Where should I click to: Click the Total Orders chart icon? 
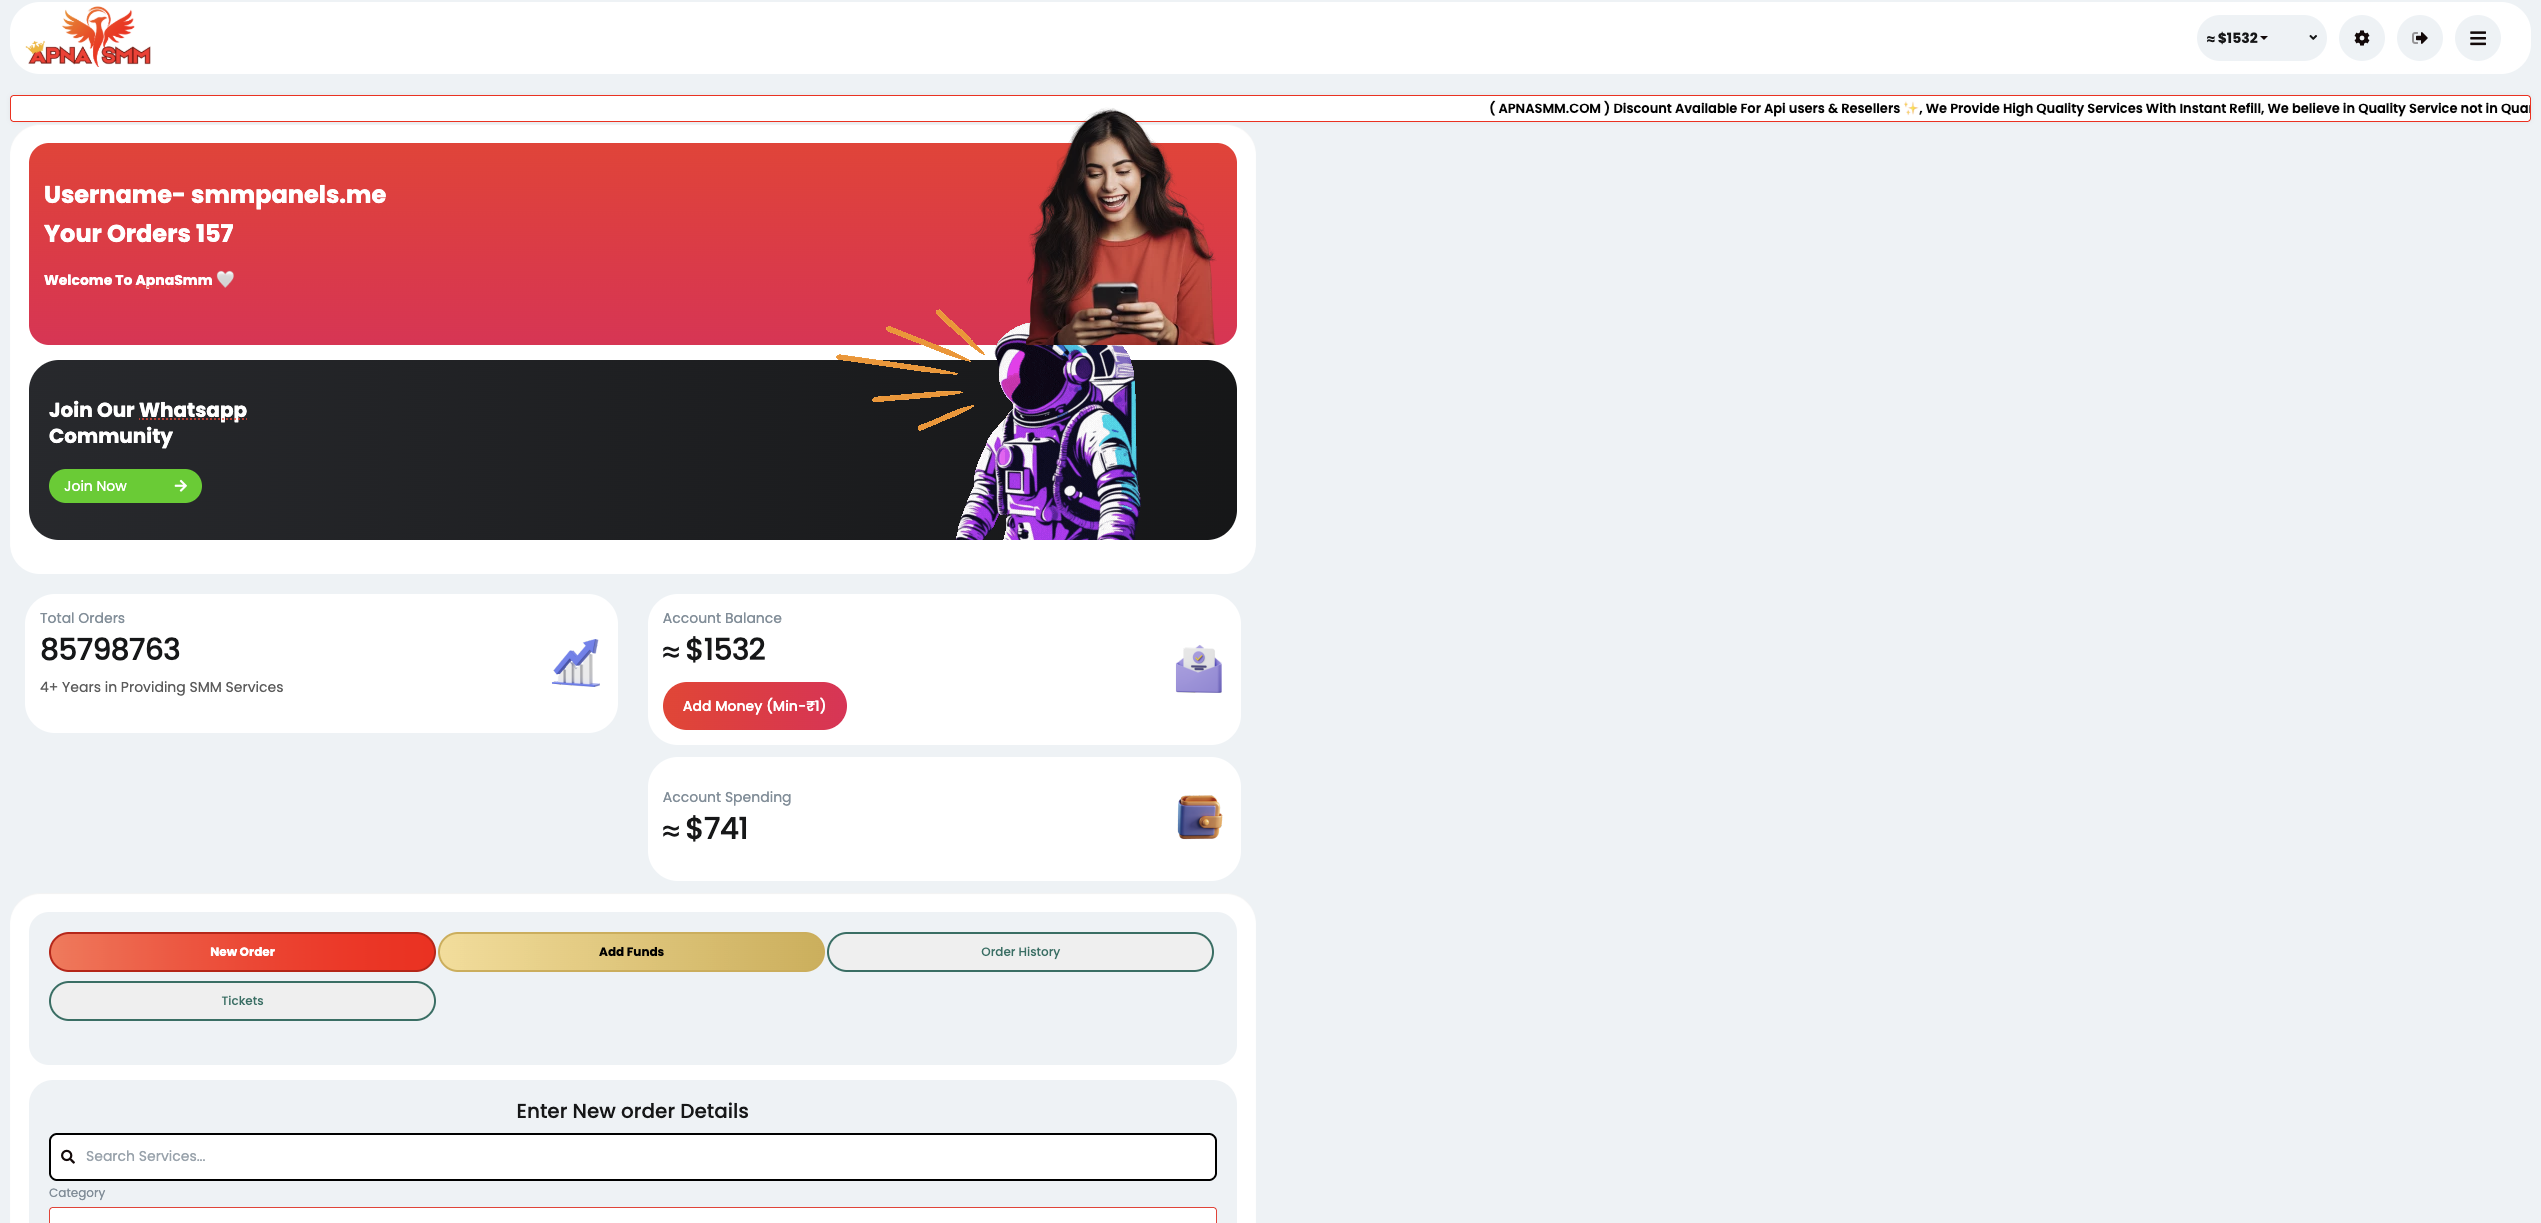point(576,663)
